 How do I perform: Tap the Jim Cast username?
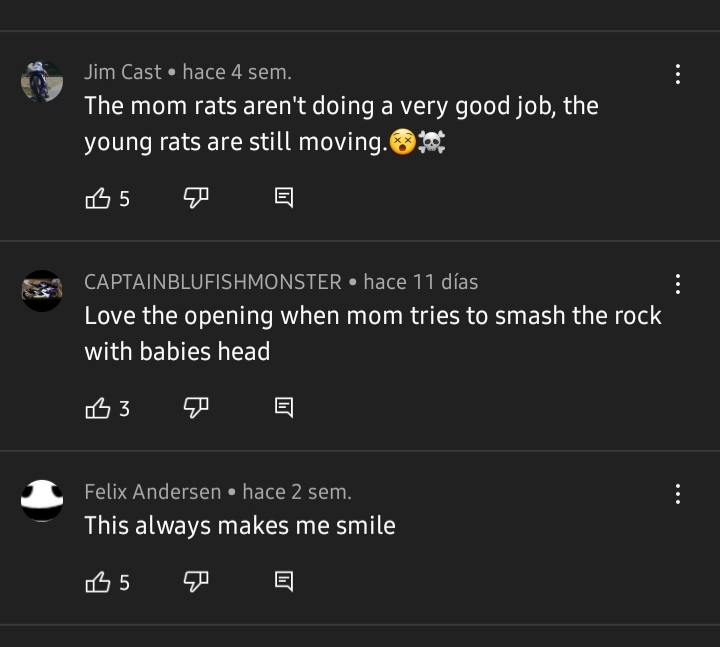pyautogui.click(x=122, y=72)
